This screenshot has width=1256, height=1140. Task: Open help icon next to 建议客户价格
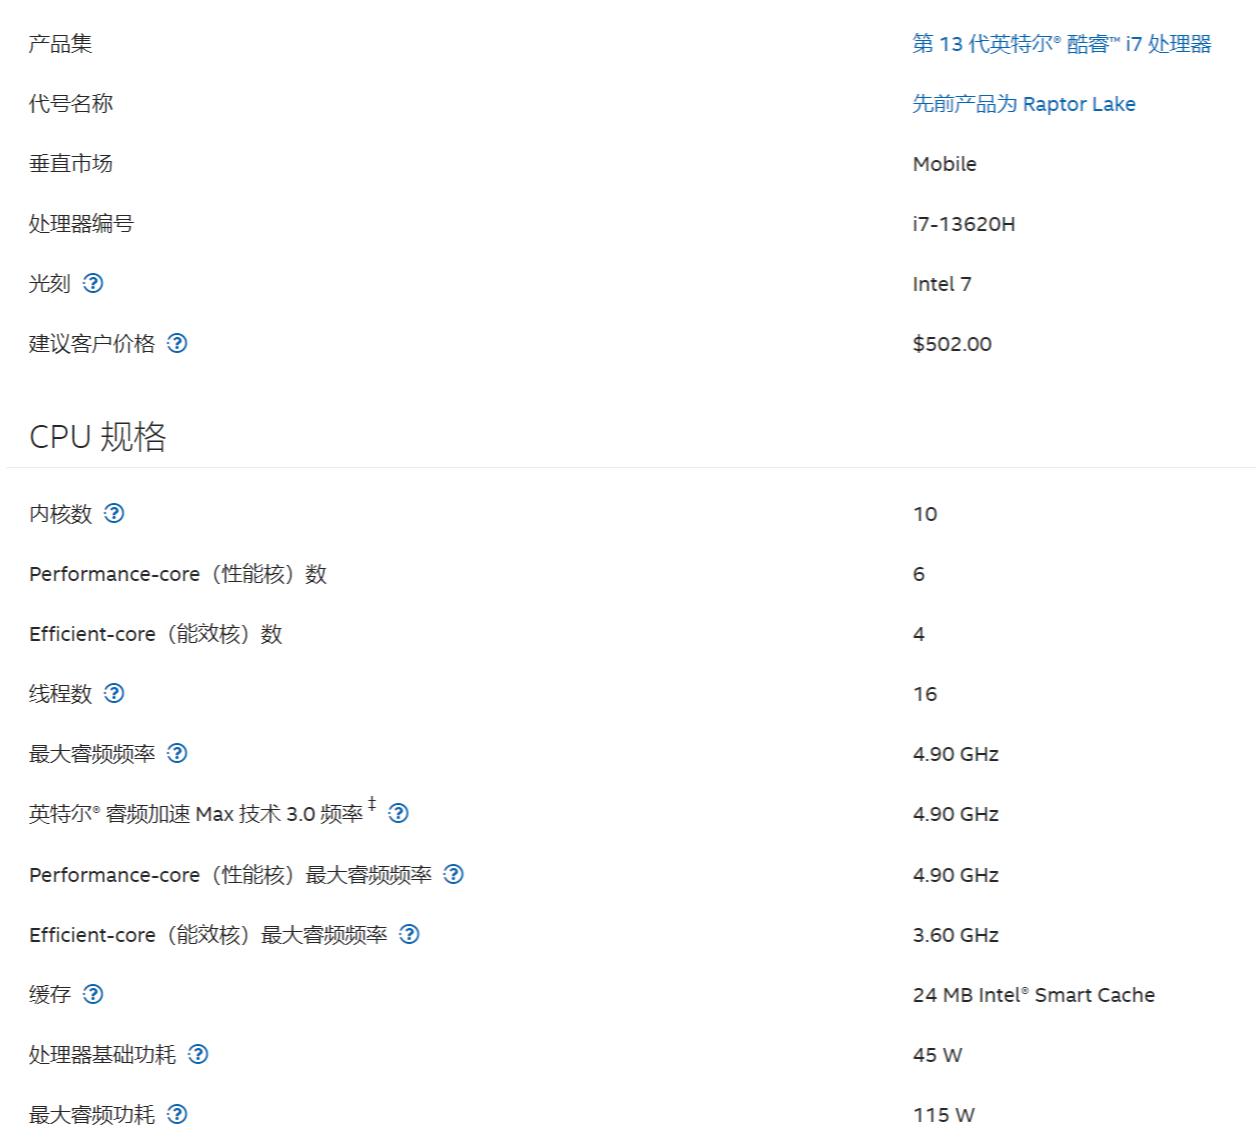click(177, 343)
